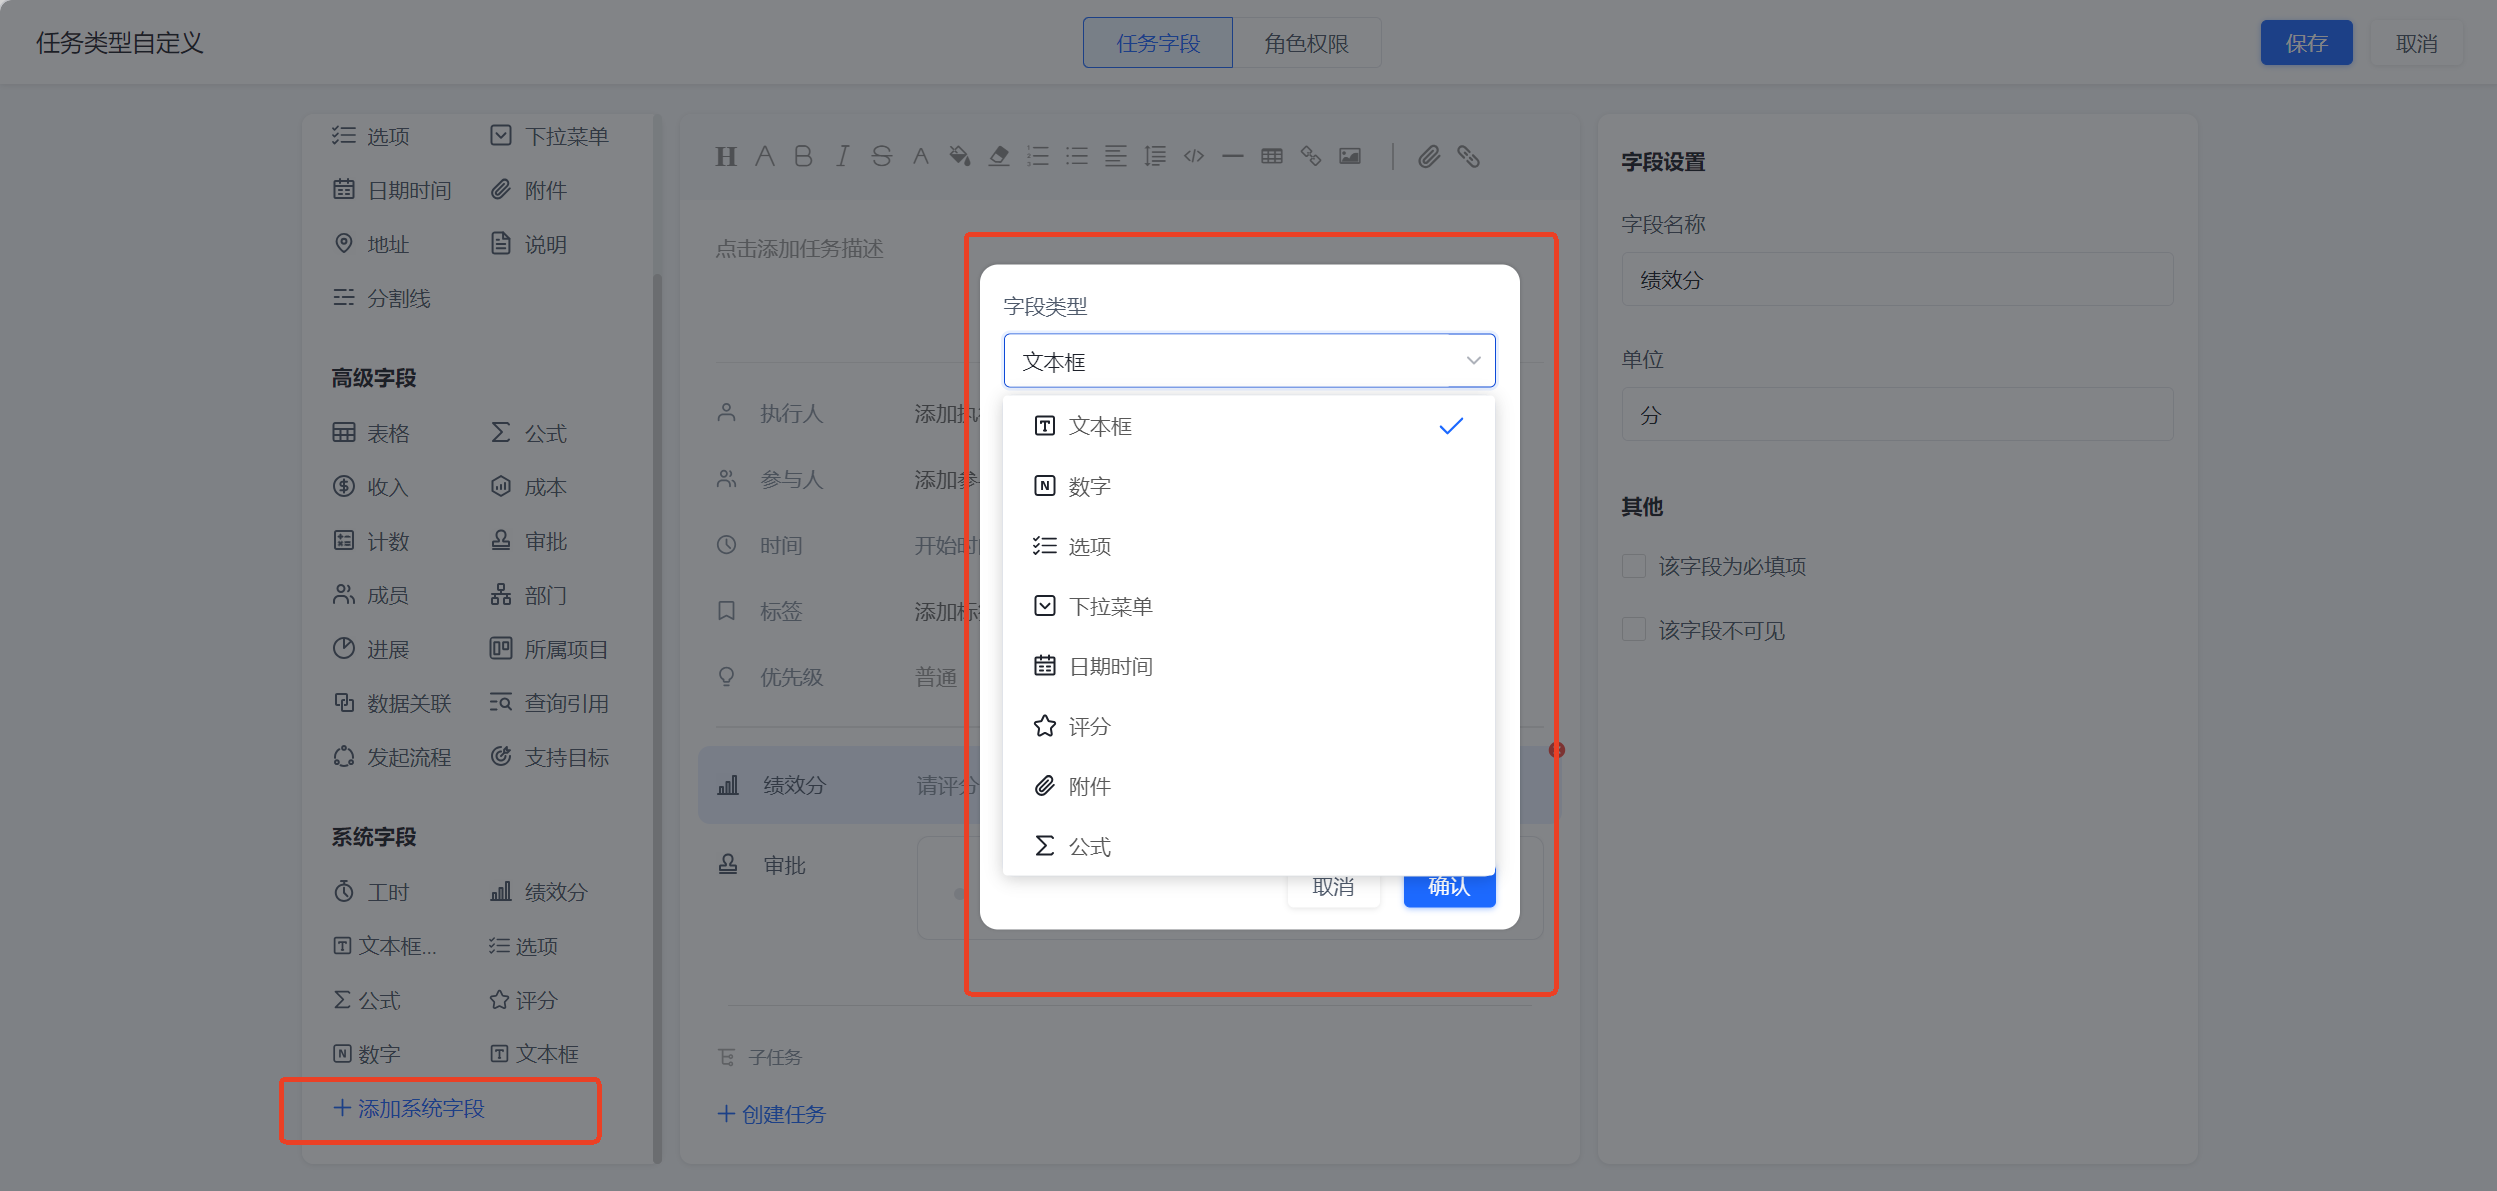Click the 单位 input field with 分

tap(1897, 415)
